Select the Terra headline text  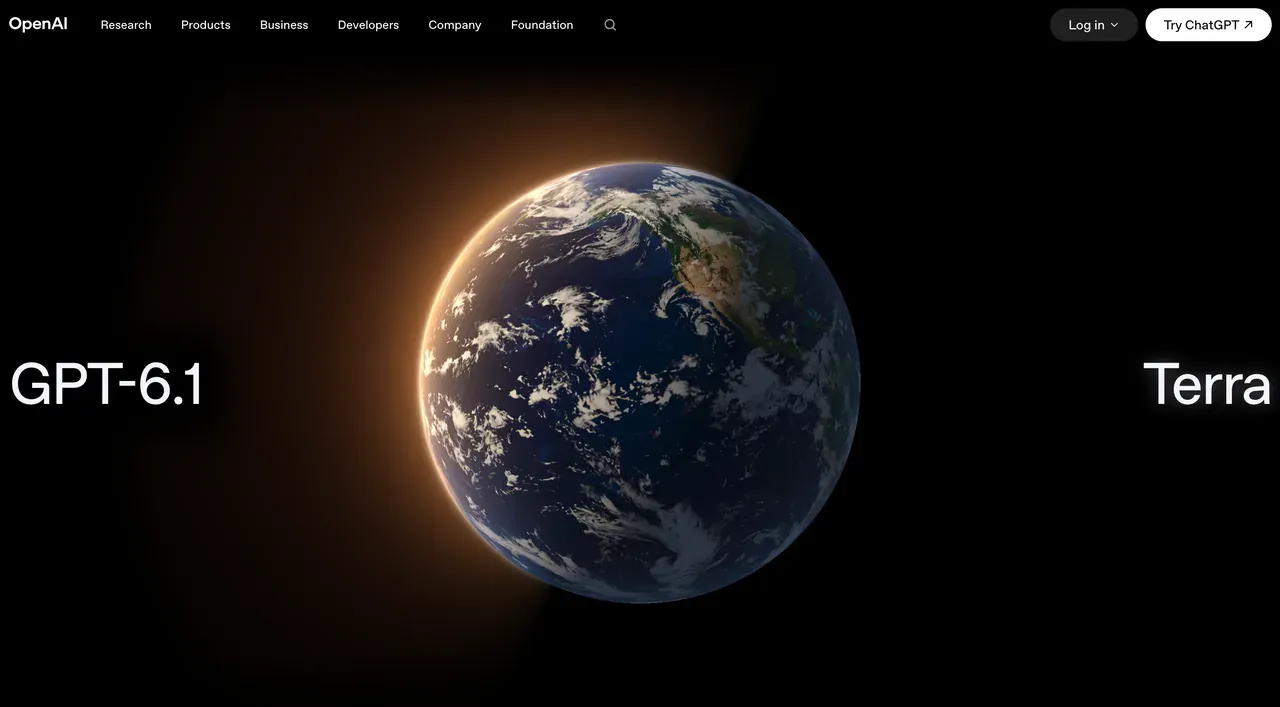click(x=1207, y=384)
